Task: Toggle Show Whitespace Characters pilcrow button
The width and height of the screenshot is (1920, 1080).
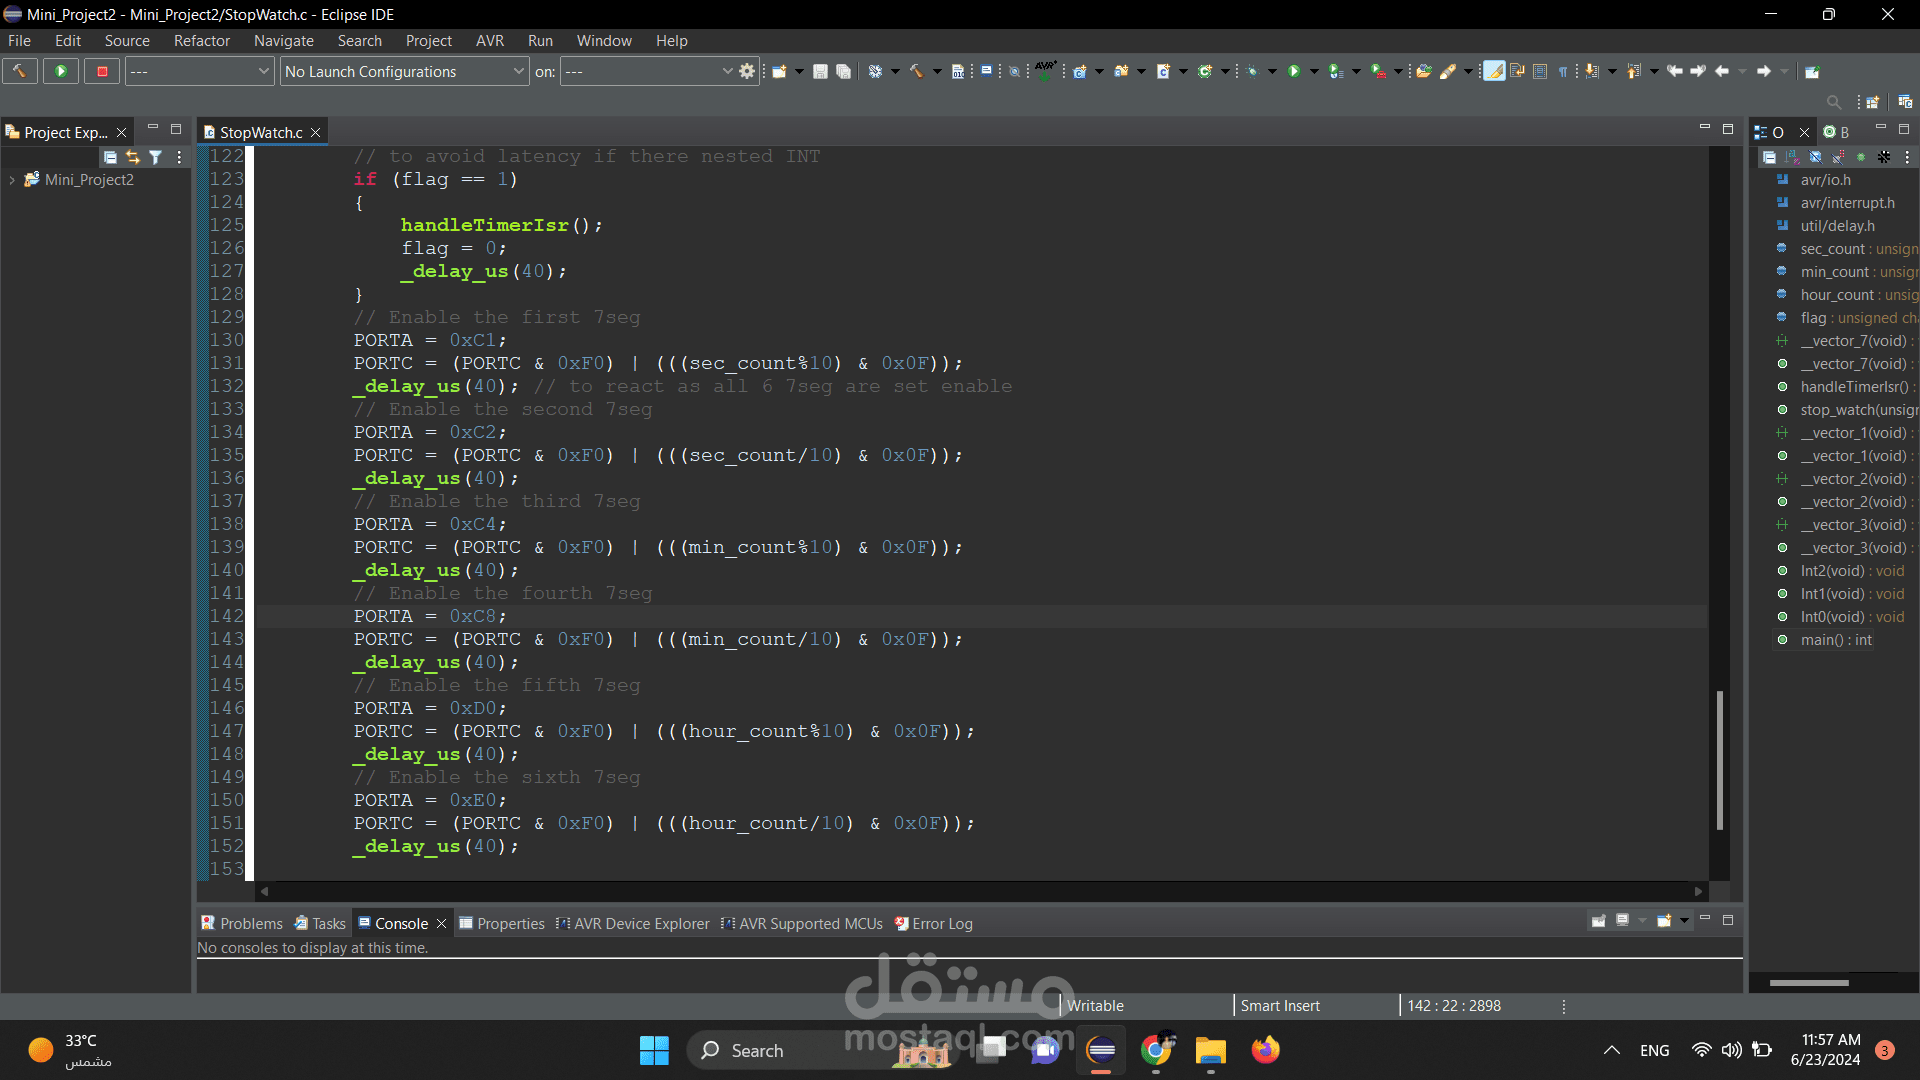Action: click(1563, 71)
